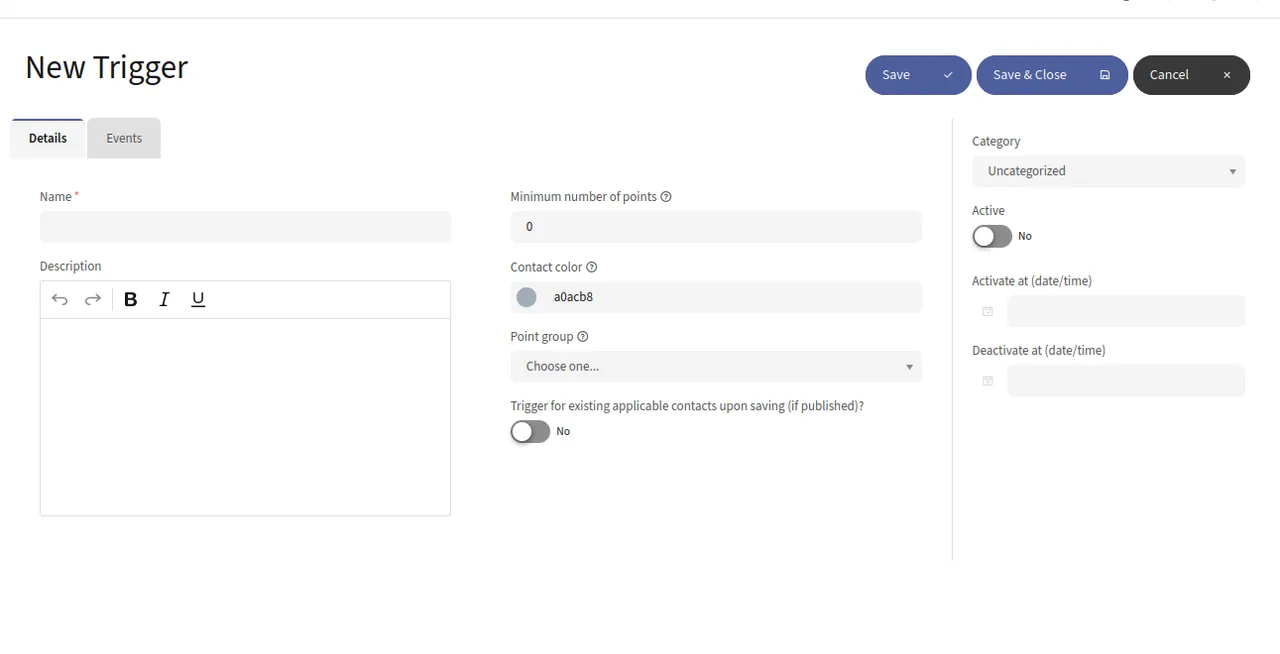Switch the Active toggle on
This screenshot has width=1280, height=654.
click(x=992, y=236)
